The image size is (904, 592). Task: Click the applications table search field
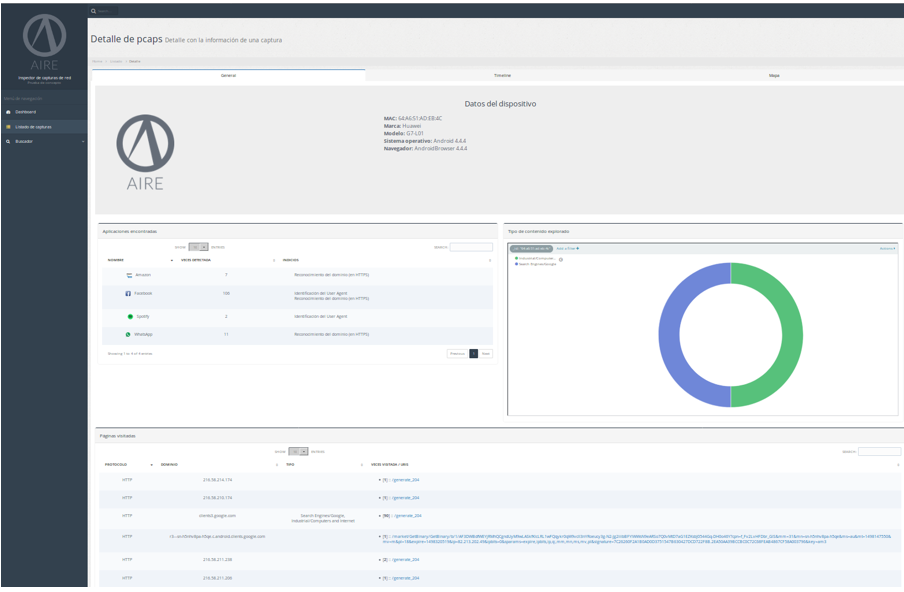[471, 246]
